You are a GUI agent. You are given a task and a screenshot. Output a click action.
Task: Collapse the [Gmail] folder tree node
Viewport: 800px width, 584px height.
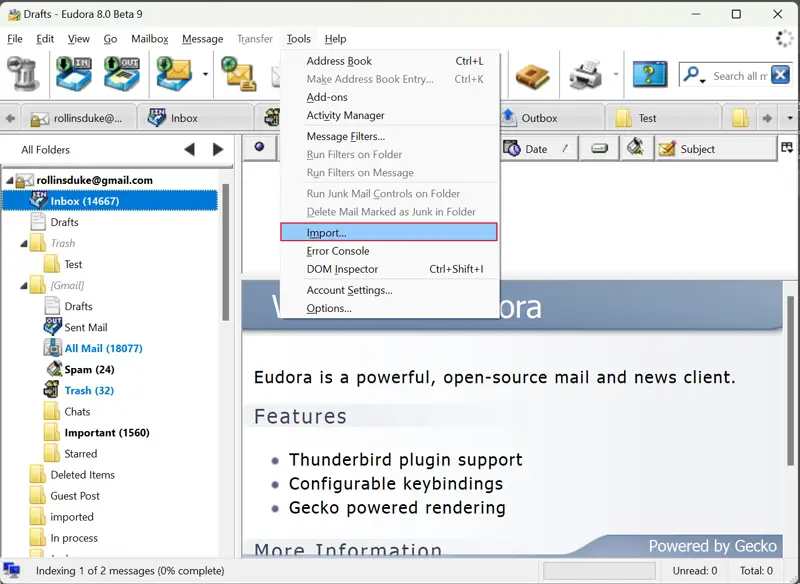[23, 286]
